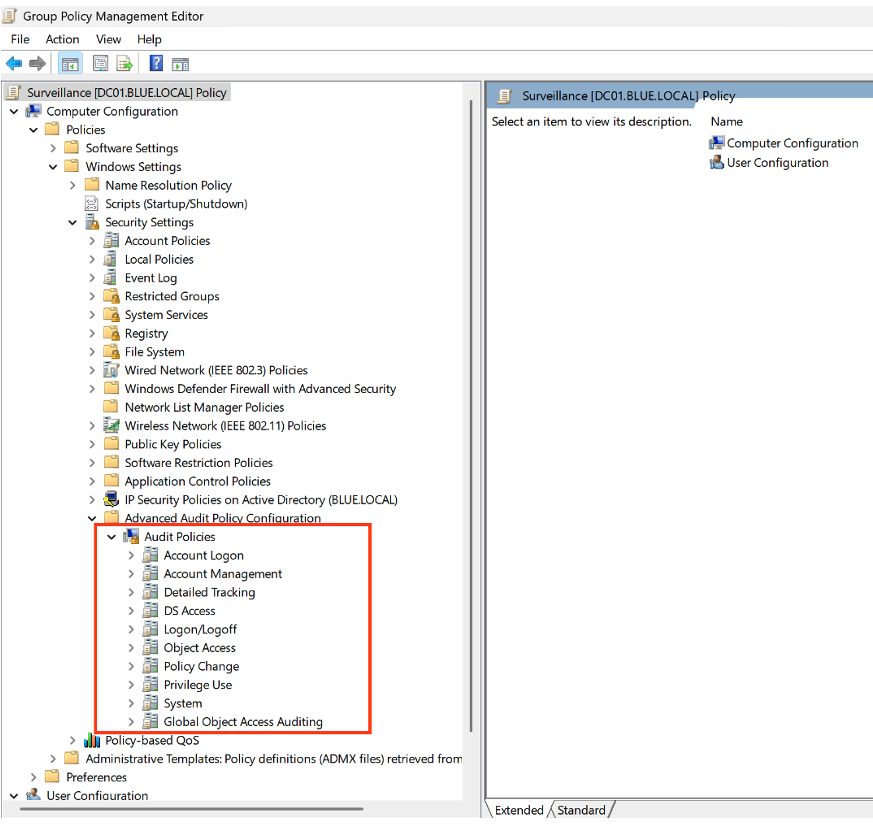Click the Export List toolbar icon
Viewport: 873px width, 824px height.
click(125, 64)
